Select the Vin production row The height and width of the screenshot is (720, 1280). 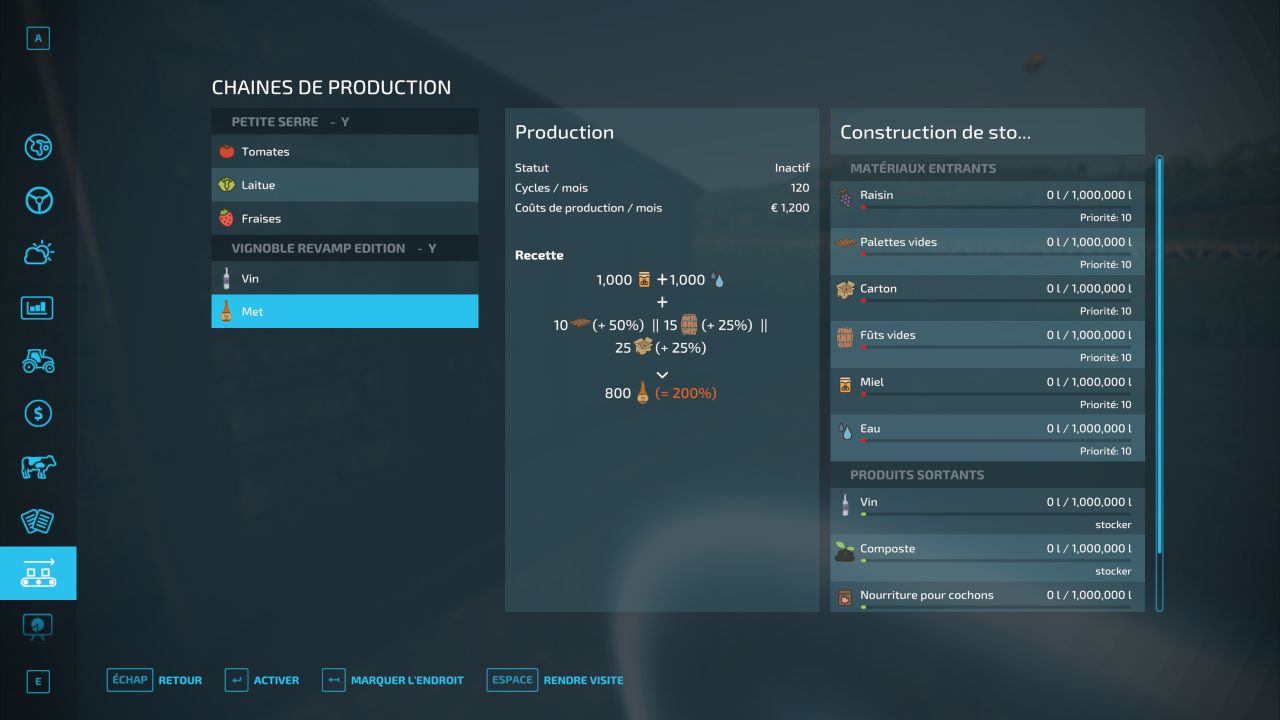pos(345,278)
